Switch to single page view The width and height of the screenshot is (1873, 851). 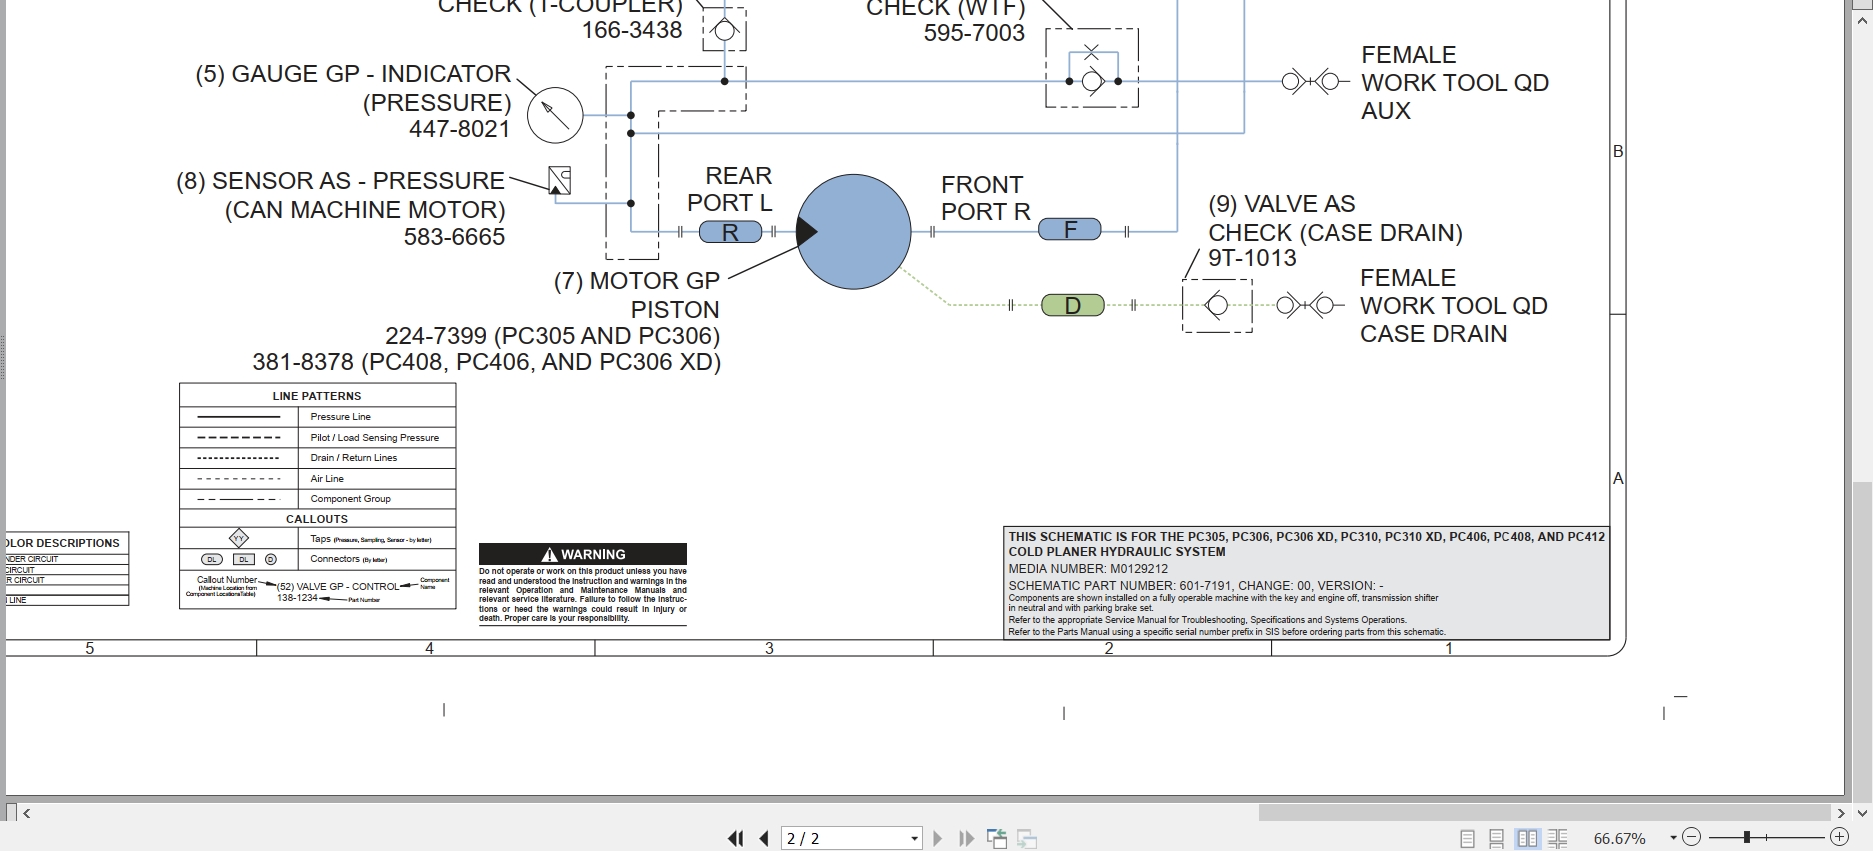(x=1467, y=839)
